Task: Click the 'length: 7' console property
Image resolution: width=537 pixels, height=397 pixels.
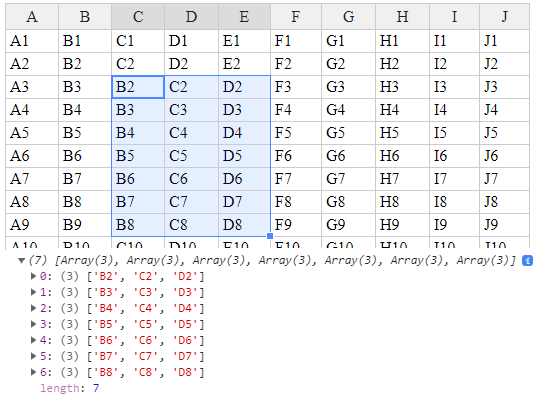Action: point(70,388)
